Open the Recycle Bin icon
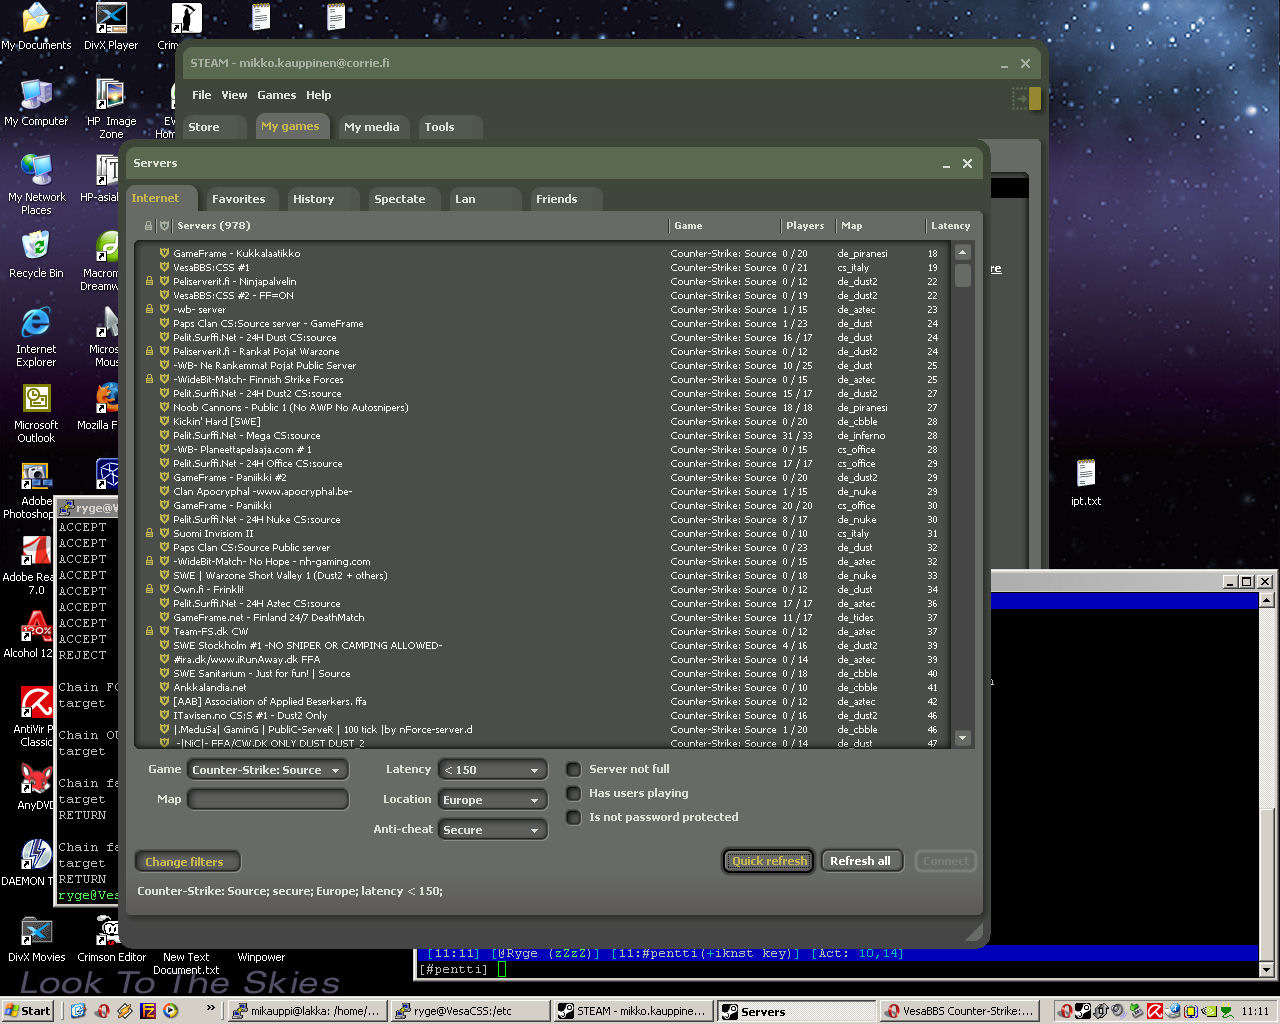This screenshot has height=1024, width=1280. 36,254
